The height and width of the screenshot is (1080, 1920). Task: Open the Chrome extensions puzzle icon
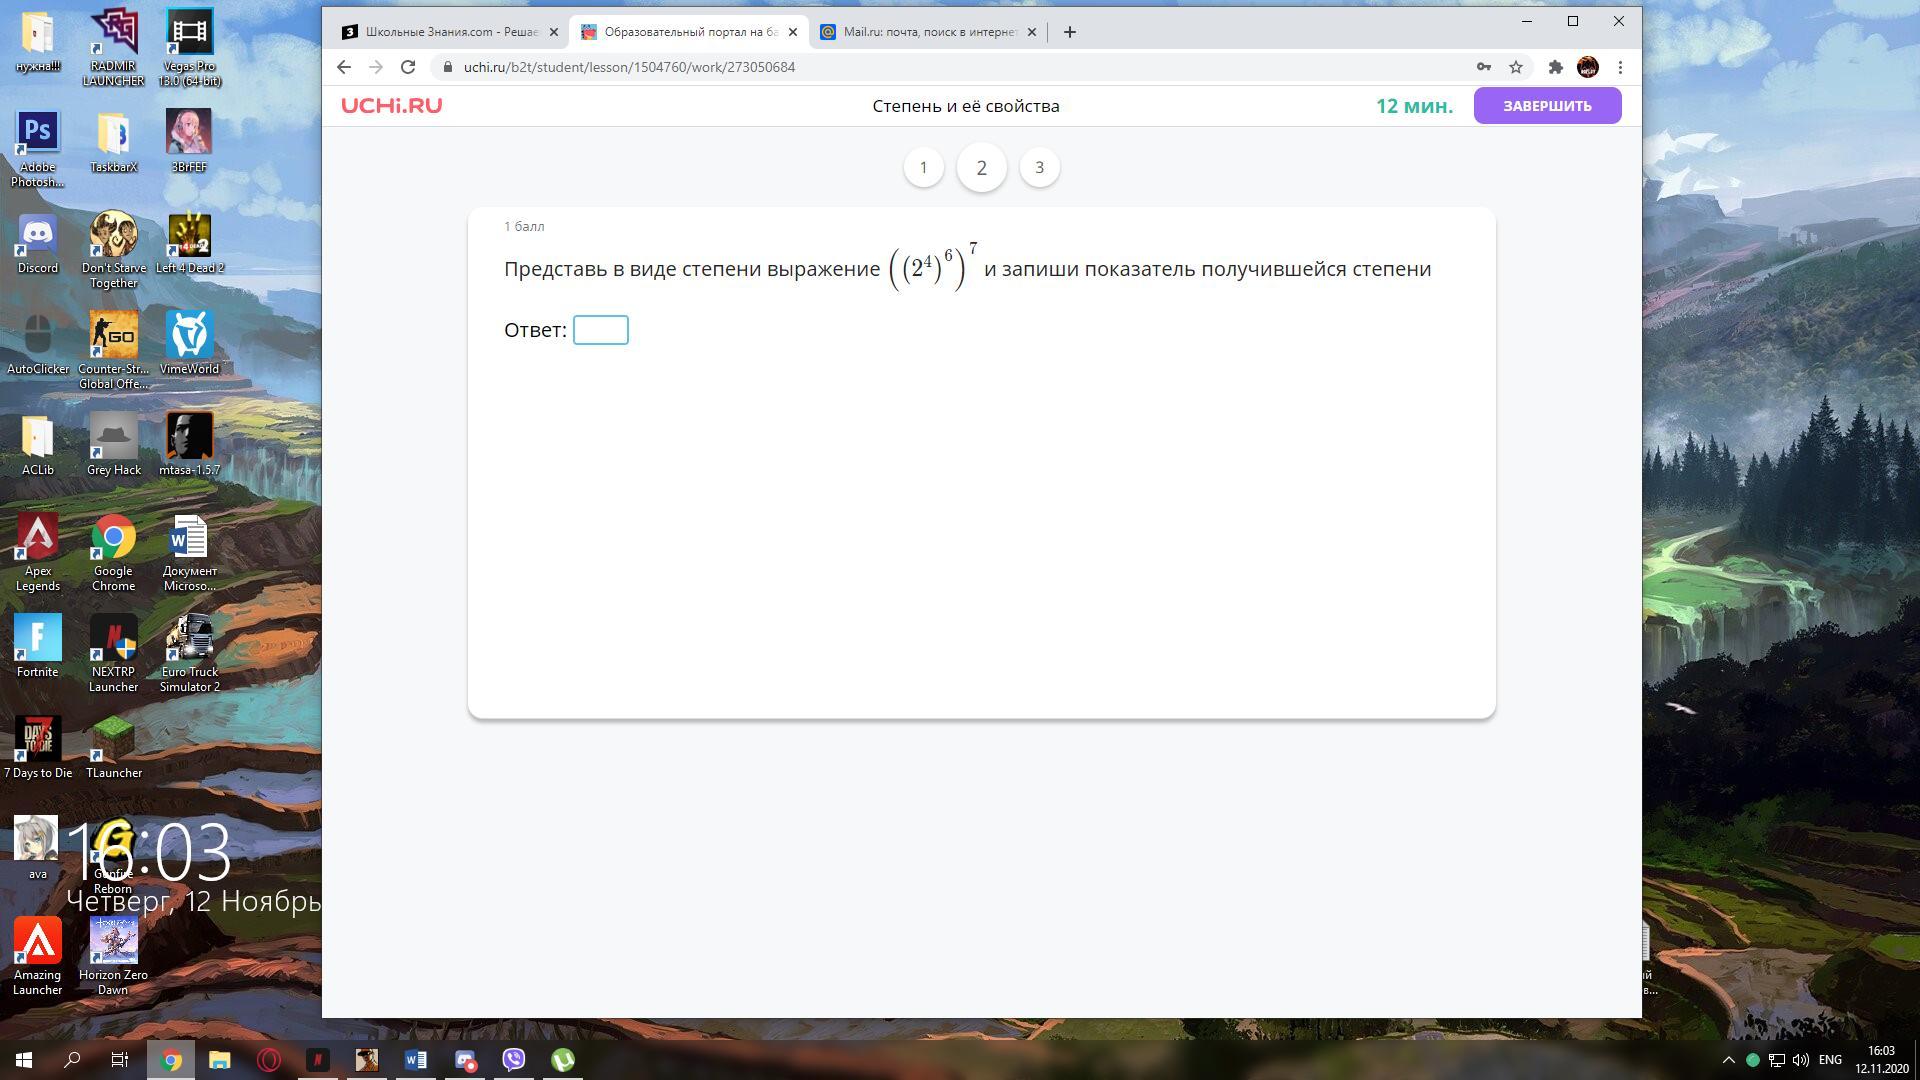[1555, 67]
